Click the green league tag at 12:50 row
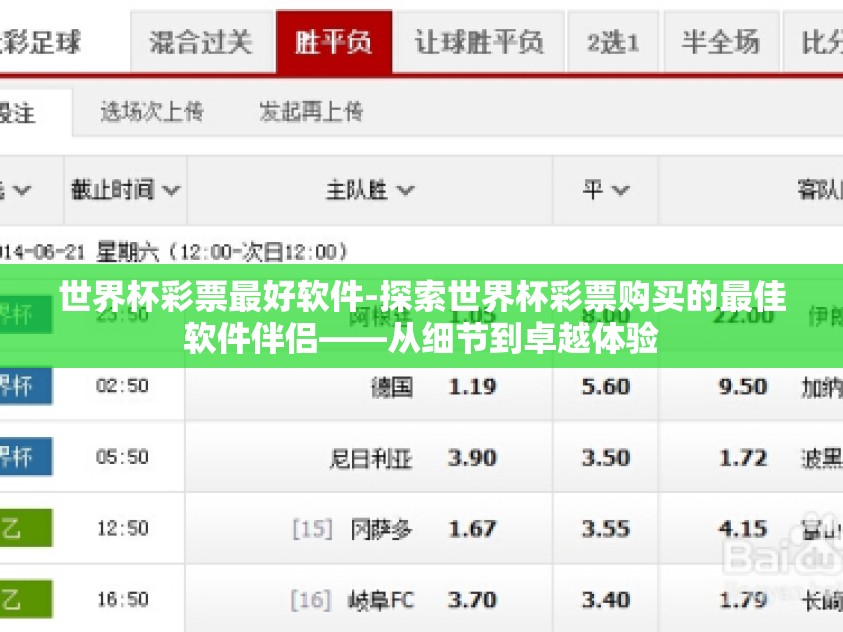 tap(26, 528)
